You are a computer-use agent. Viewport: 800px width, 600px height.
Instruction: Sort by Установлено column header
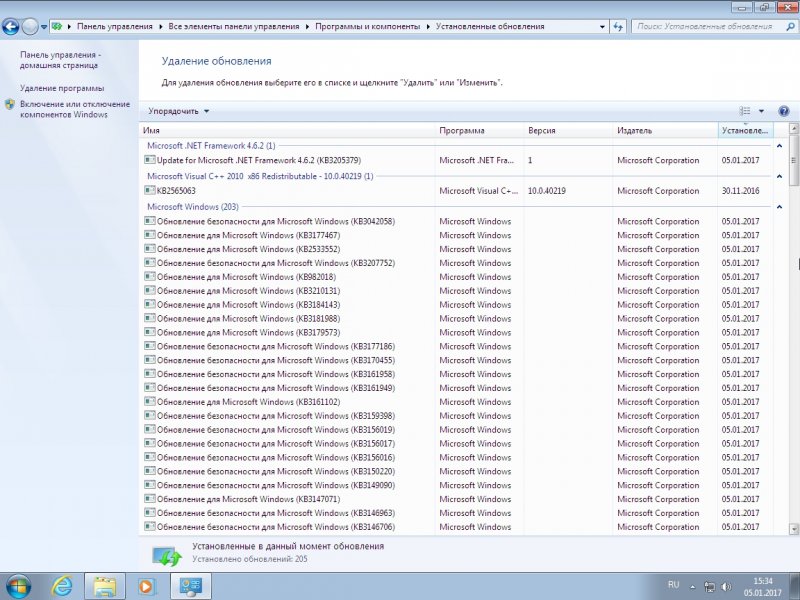coord(745,131)
